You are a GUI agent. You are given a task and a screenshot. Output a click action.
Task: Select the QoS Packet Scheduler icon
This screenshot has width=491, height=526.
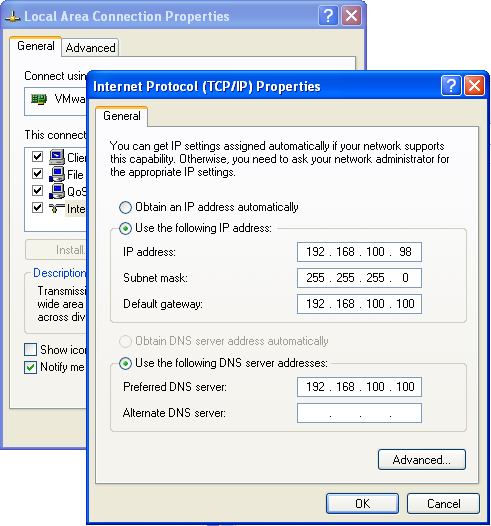[57, 191]
